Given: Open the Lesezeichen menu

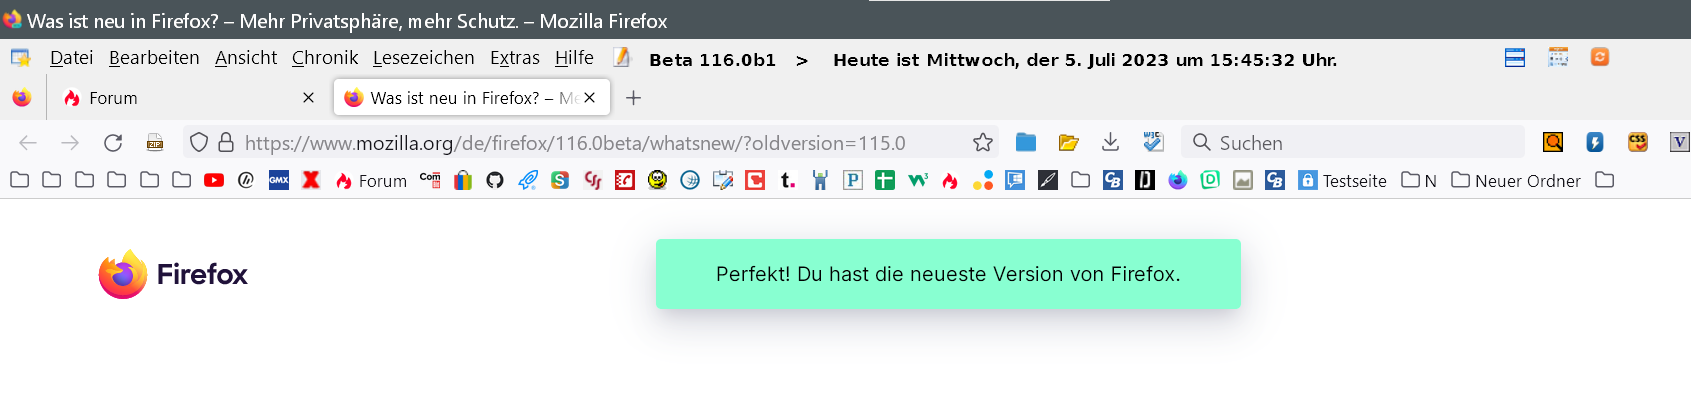Looking at the screenshot, I should pos(423,58).
